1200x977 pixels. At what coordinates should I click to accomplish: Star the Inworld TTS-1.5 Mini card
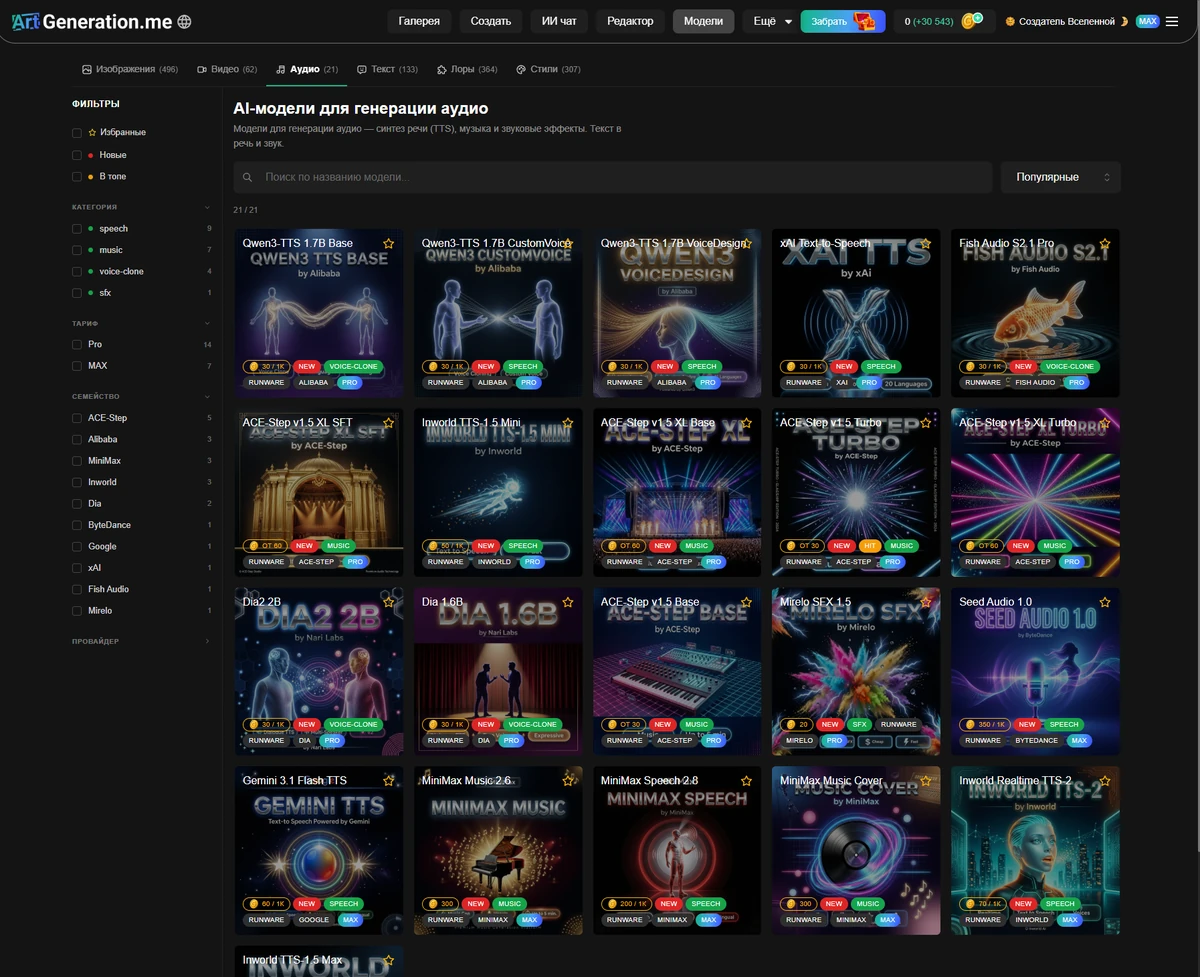tap(568, 423)
